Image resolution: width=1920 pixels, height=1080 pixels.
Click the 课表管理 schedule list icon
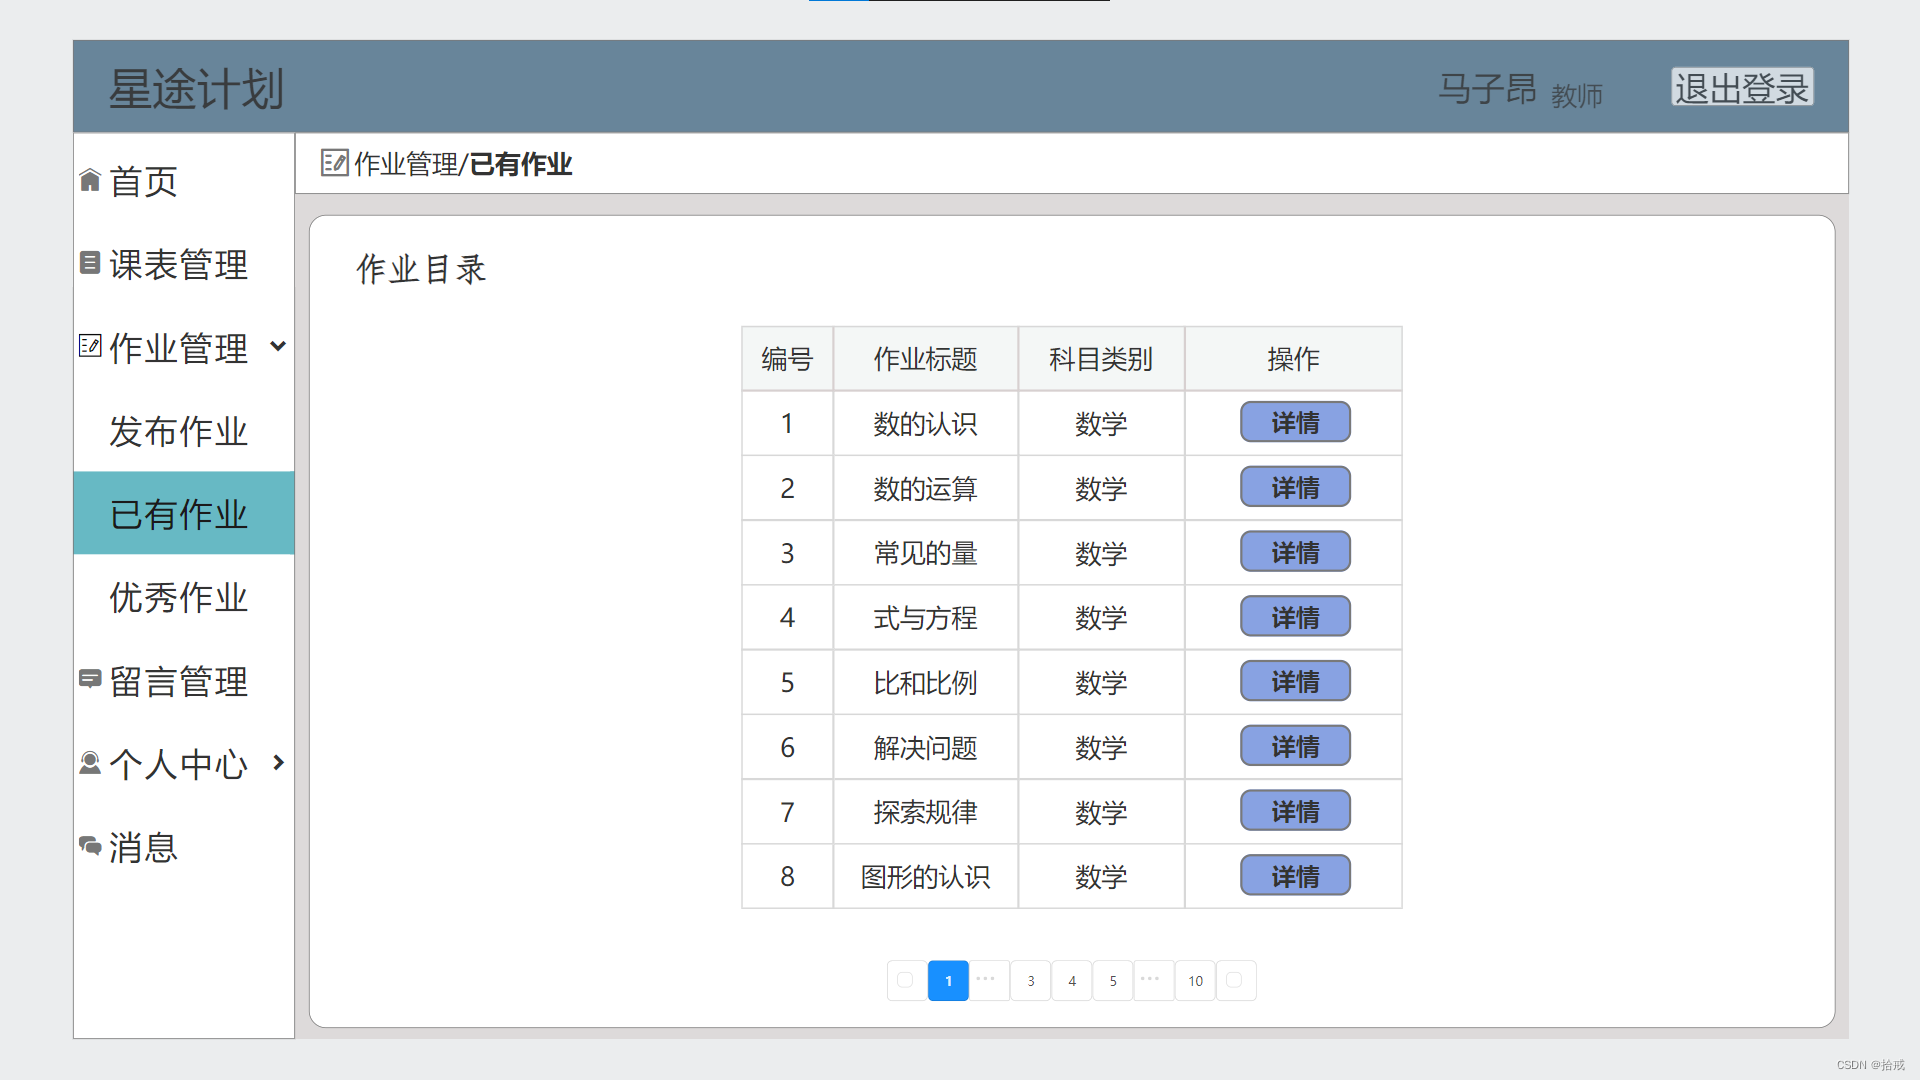[90, 263]
